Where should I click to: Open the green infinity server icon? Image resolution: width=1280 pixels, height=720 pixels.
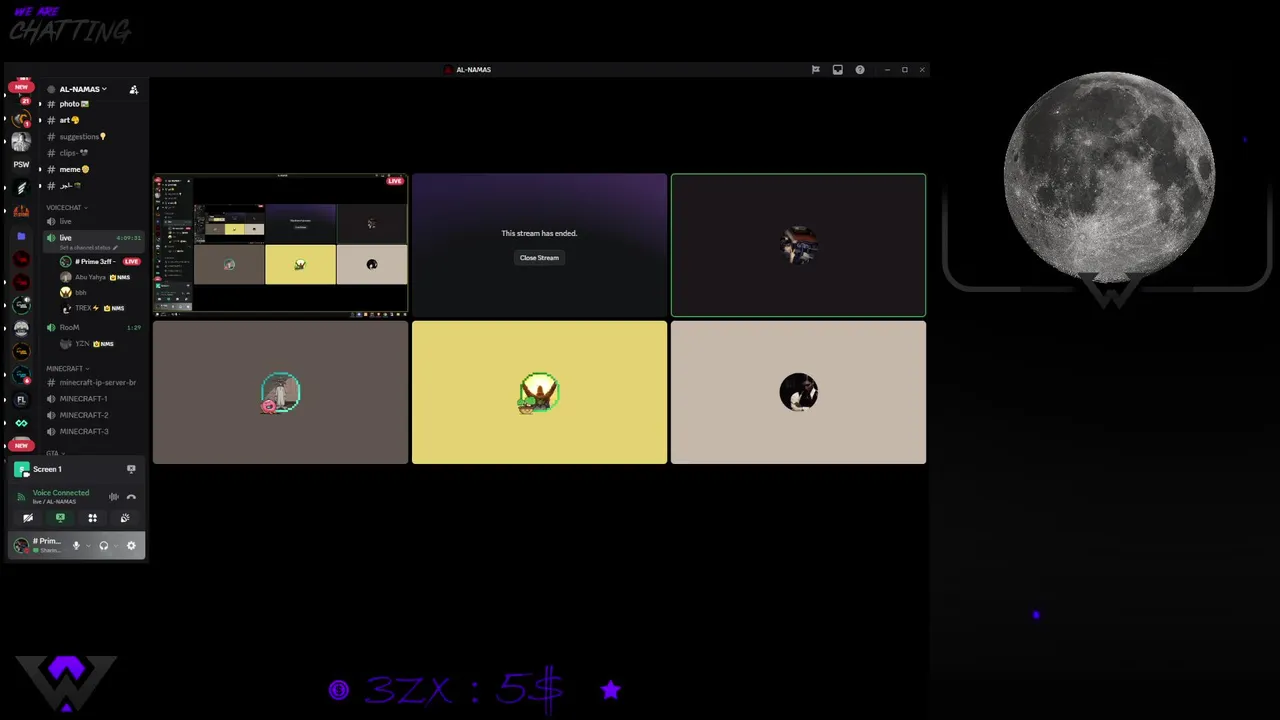pos(21,423)
